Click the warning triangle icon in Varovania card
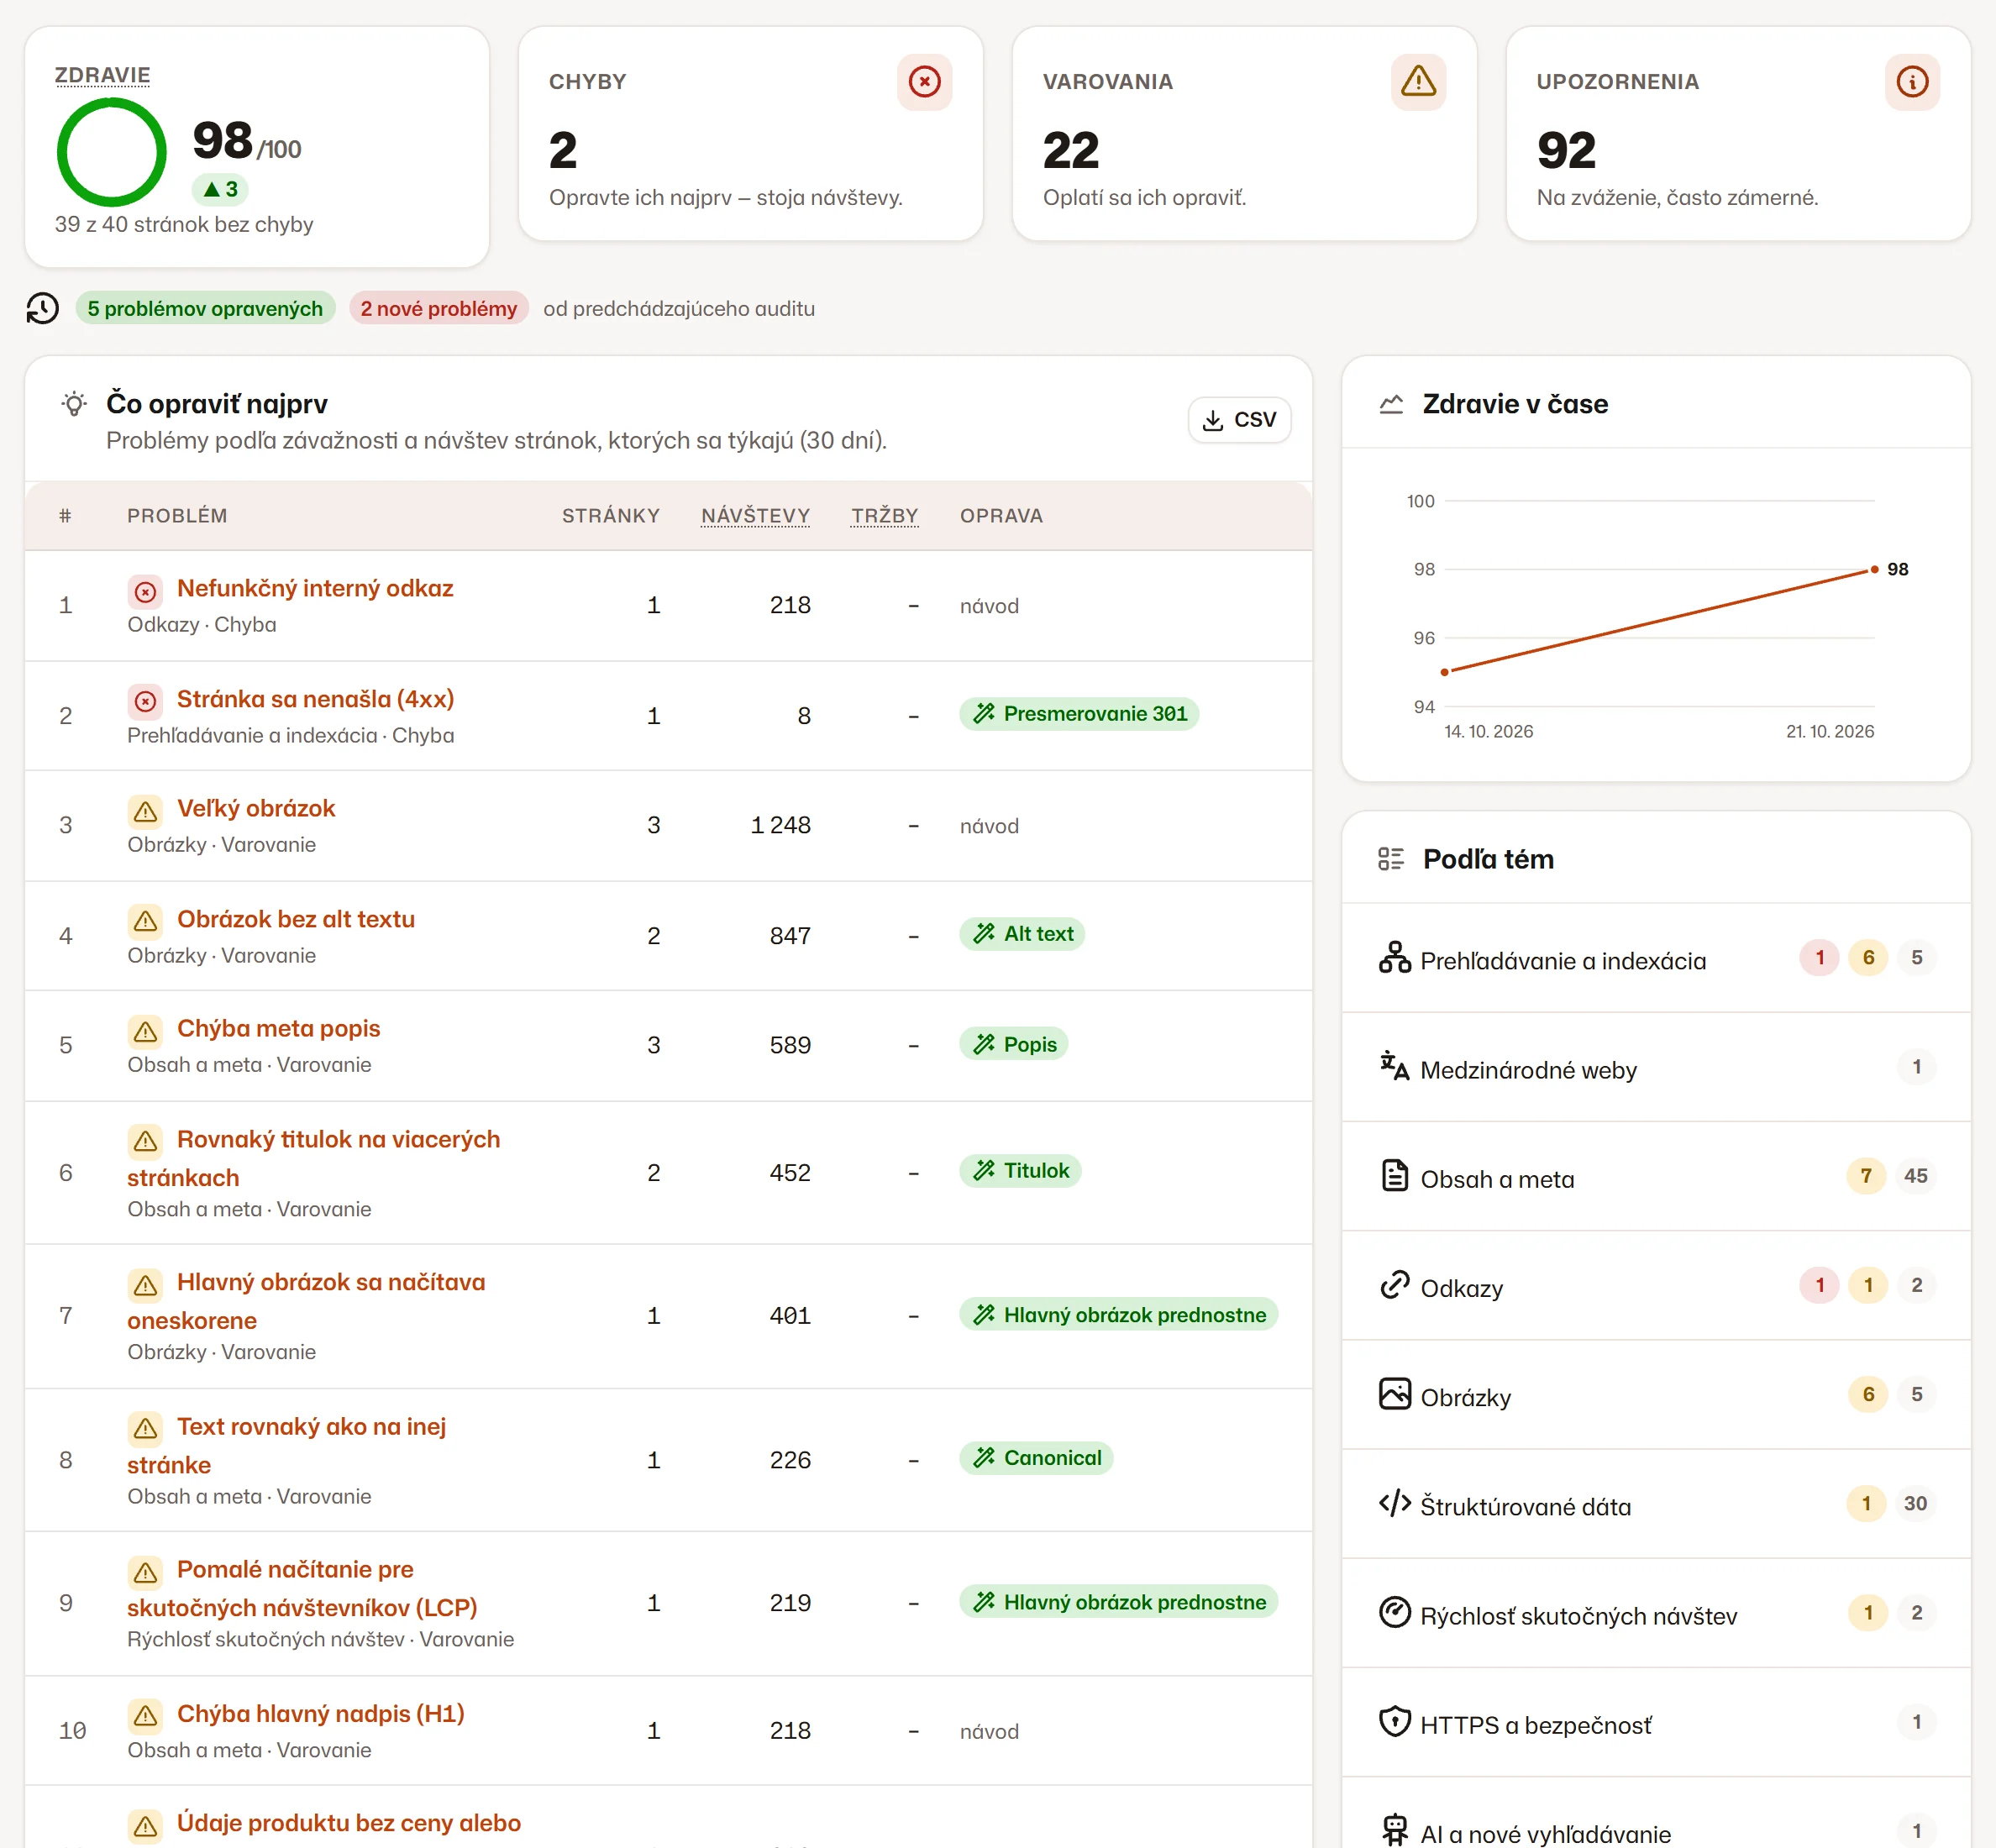Viewport: 1996px width, 1848px height. coord(1418,82)
